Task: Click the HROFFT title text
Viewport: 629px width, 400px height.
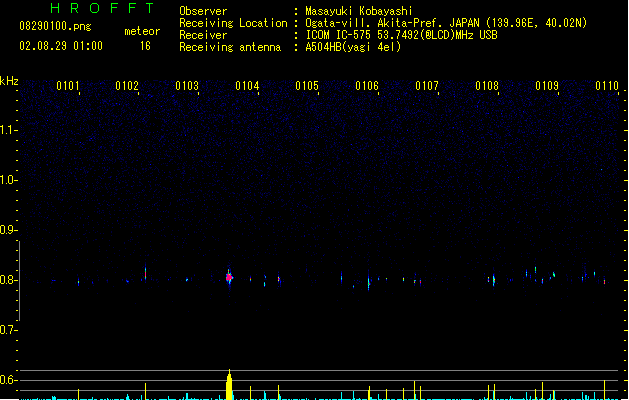Action: tap(103, 8)
